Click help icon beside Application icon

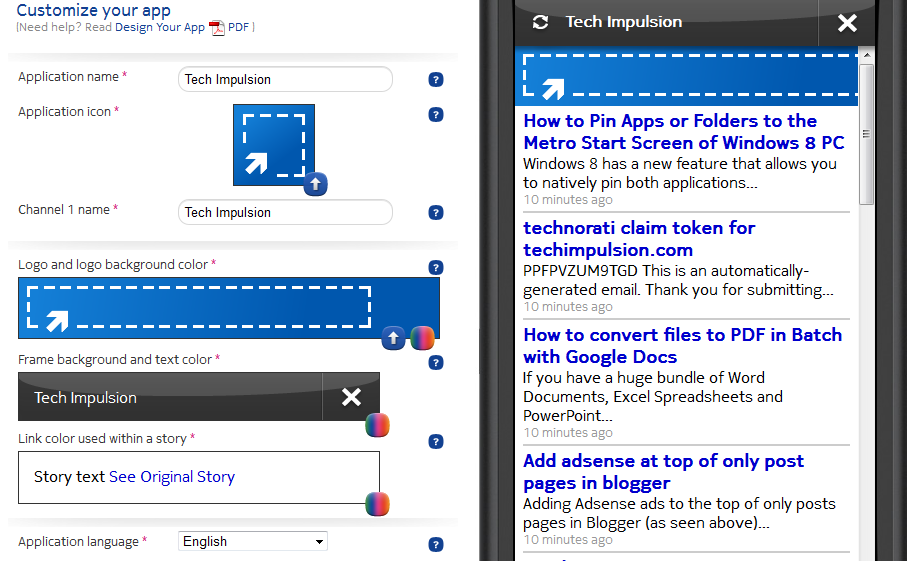coord(436,115)
